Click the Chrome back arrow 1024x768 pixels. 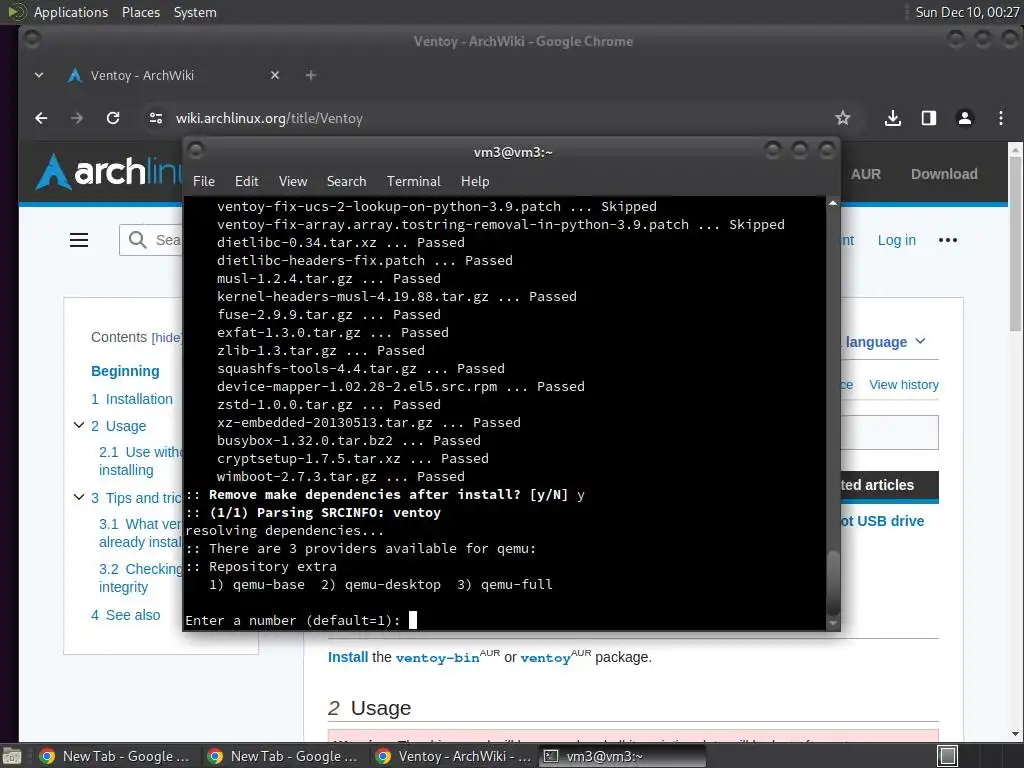(41, 118)
